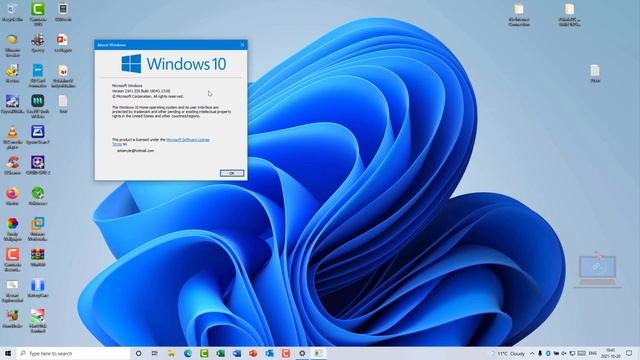Open PowerPoint from the taskbar

[x=253, y=353]
